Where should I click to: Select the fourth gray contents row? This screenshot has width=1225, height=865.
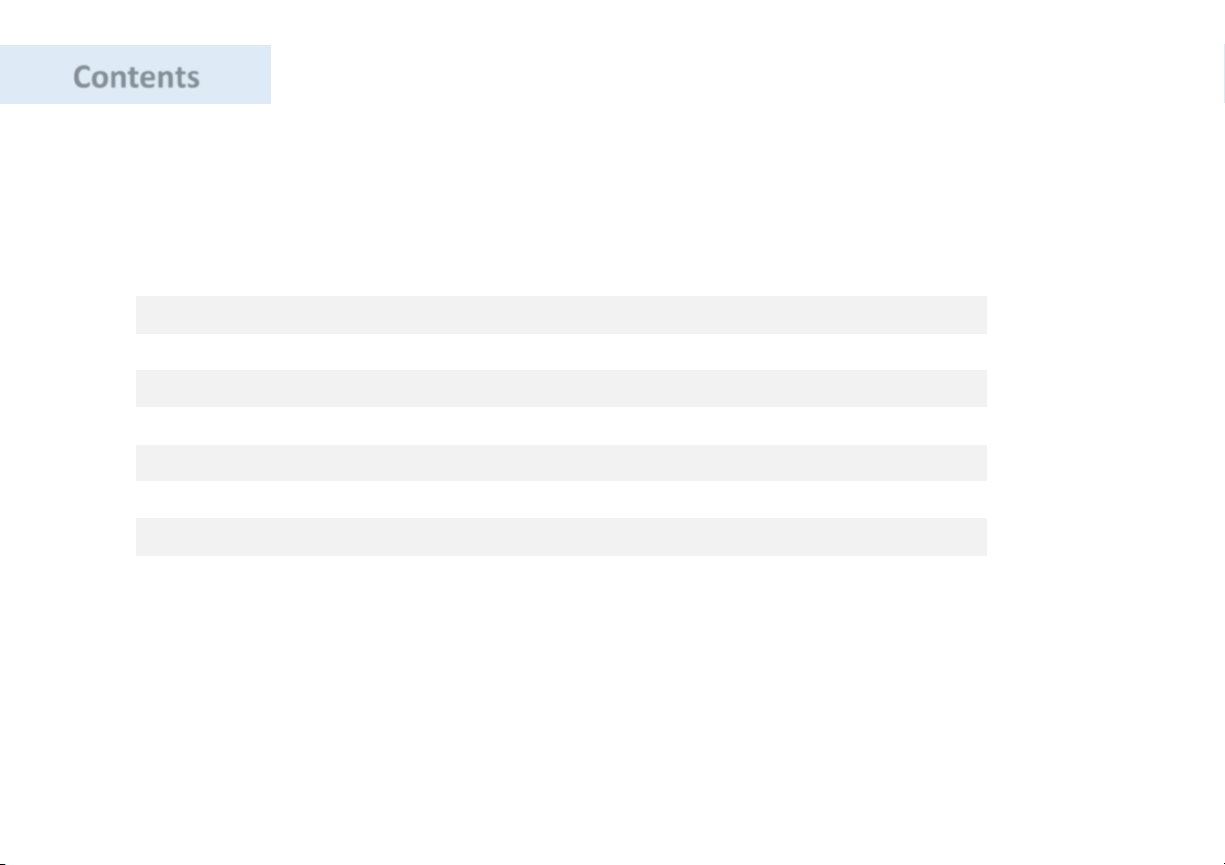coord(561,536)
